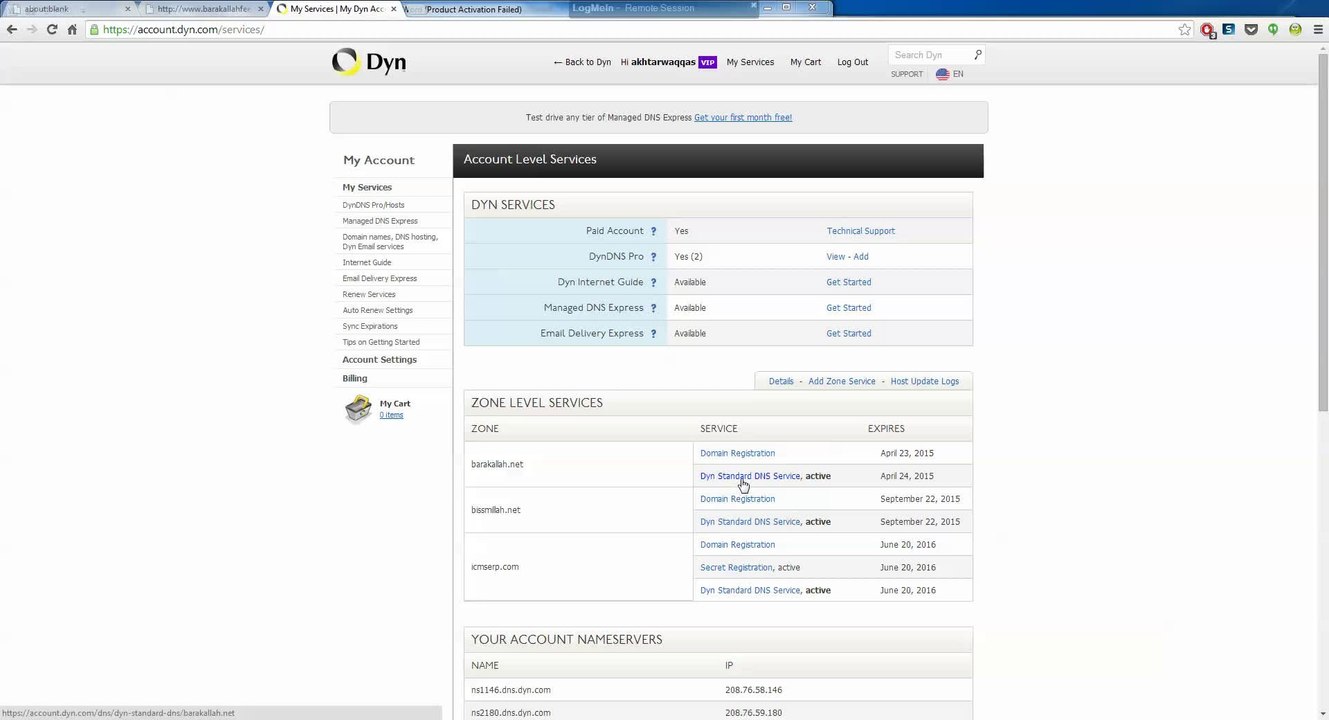Go to the browser home page

[x=72, y=30]
